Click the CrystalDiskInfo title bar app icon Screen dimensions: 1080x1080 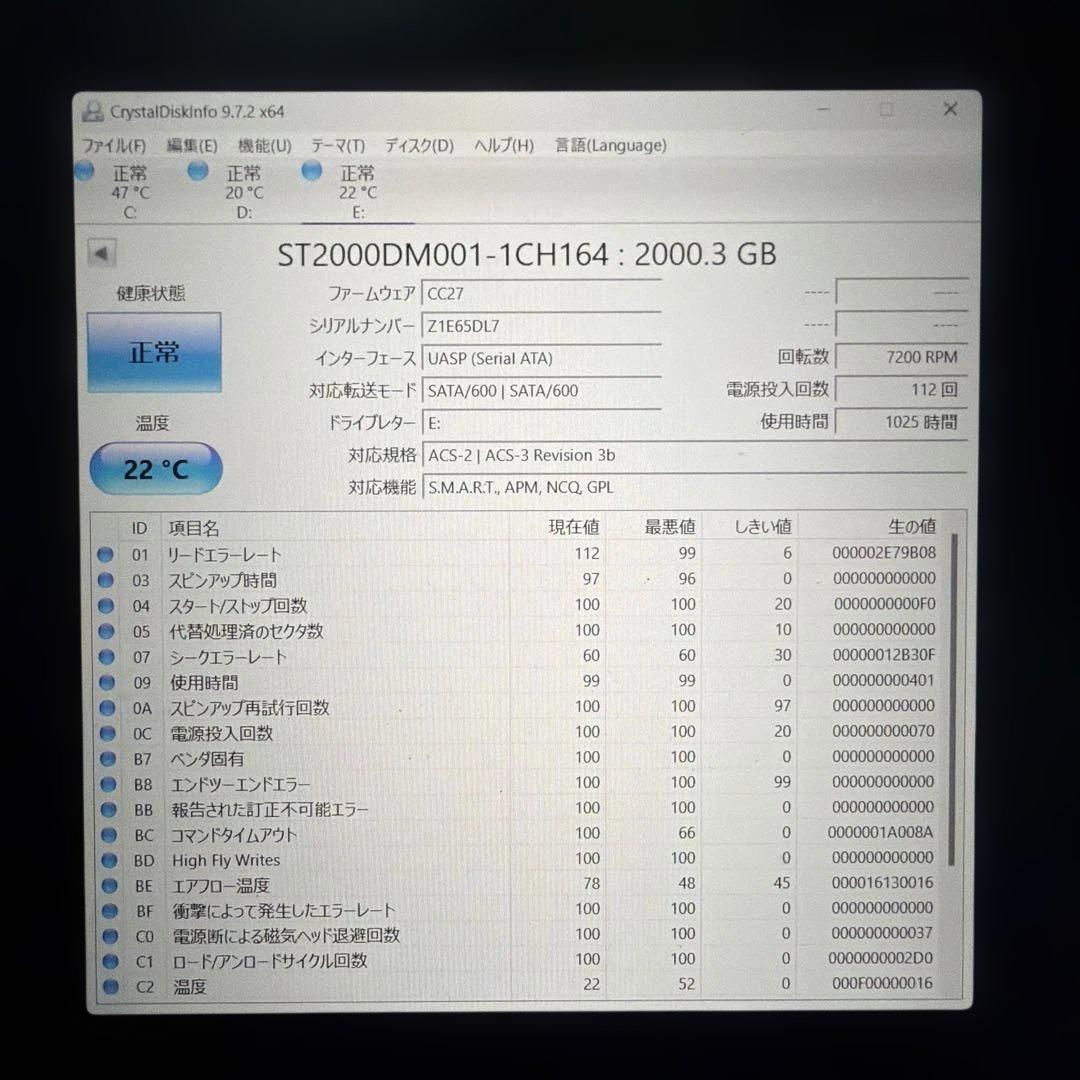92,112
